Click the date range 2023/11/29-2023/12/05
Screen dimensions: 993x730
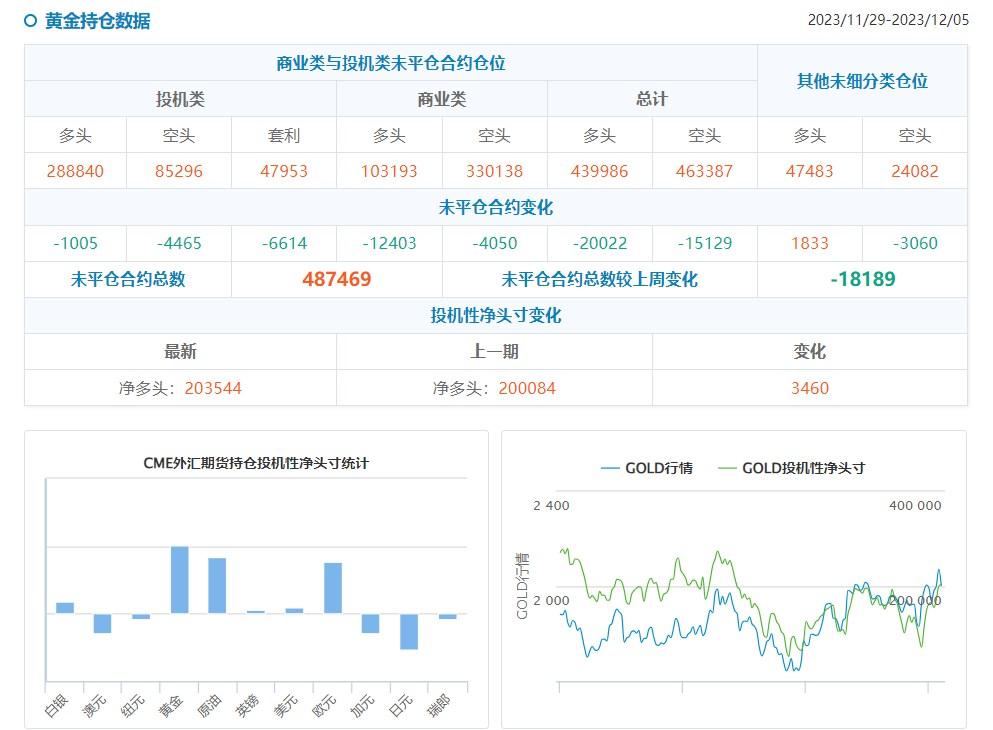(x=891, y=18)
